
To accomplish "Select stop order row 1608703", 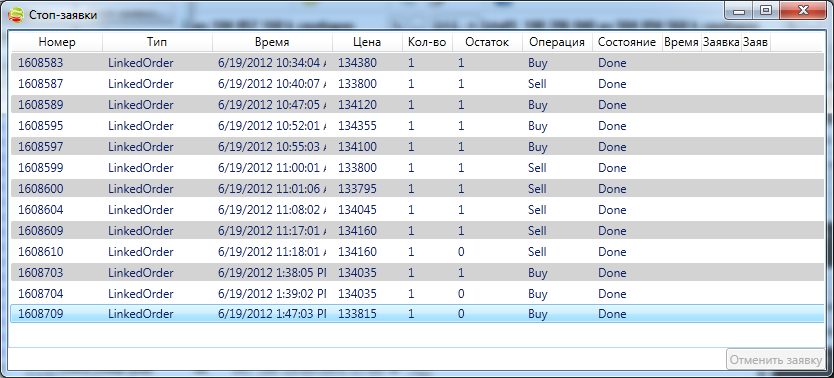I will tap(418, 273).
